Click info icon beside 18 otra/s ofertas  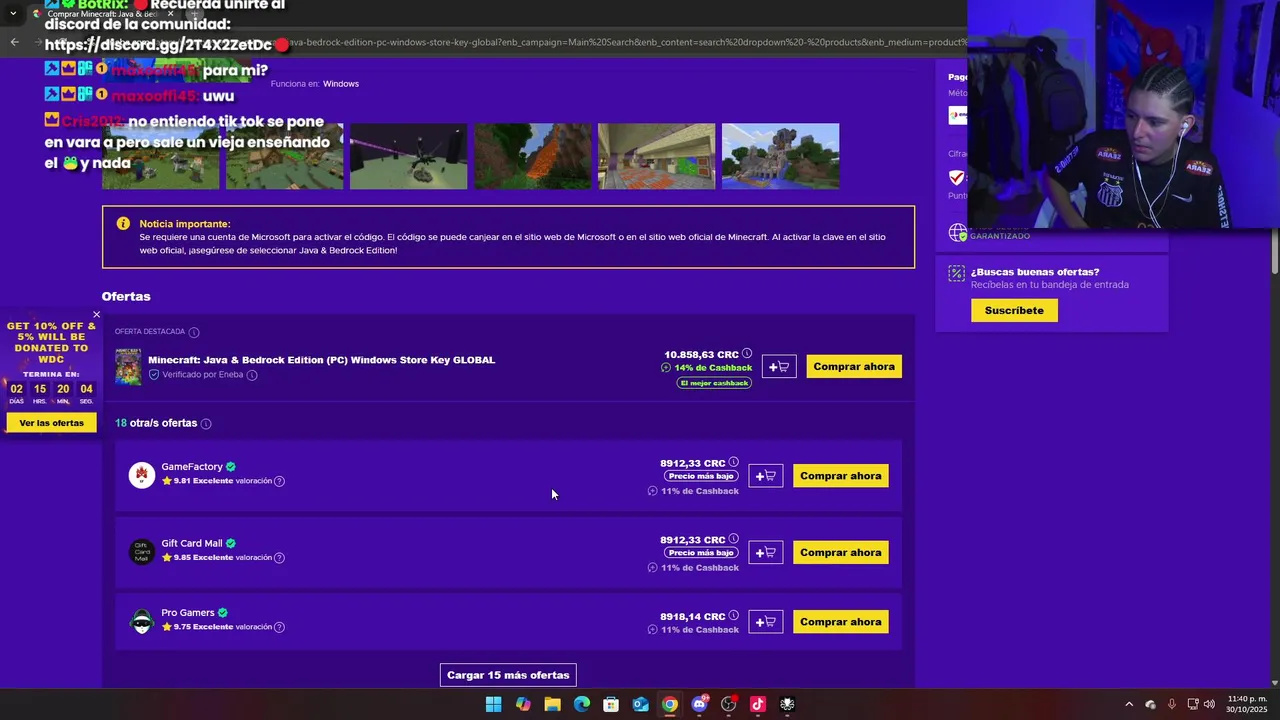click(206, 424)
